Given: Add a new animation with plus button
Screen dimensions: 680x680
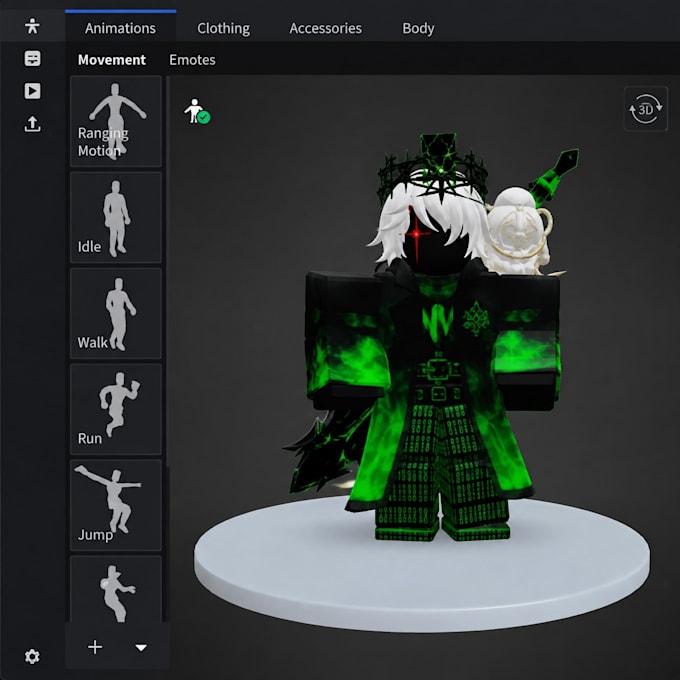Looking at the screenshot, I should tap(95, 647).
